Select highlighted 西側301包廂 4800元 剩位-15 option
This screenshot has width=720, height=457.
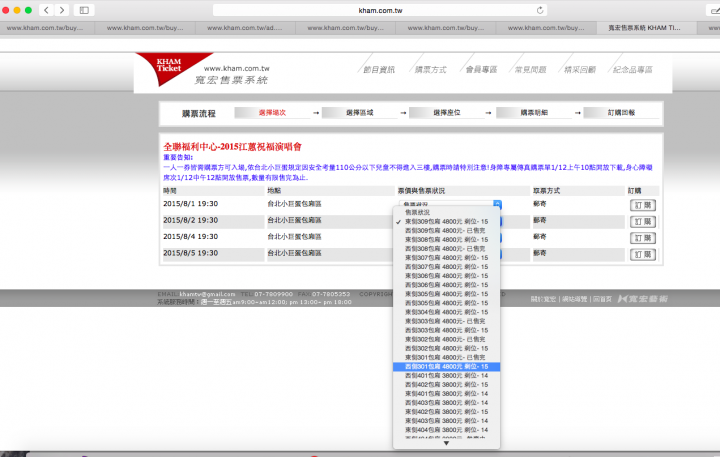click(x=446, y=367)
